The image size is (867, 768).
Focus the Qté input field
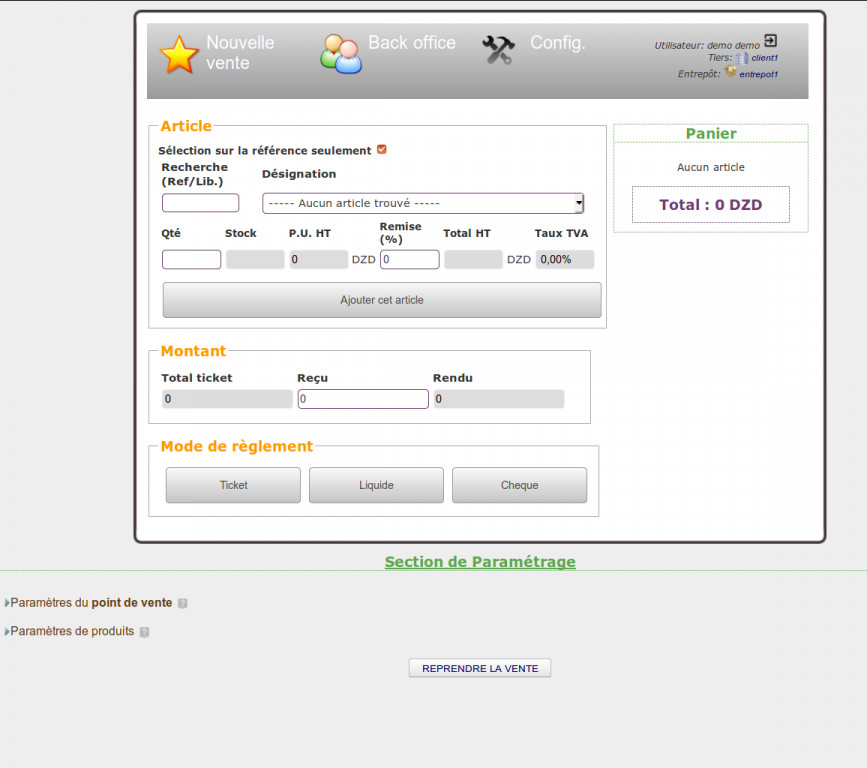pos(191,259)
